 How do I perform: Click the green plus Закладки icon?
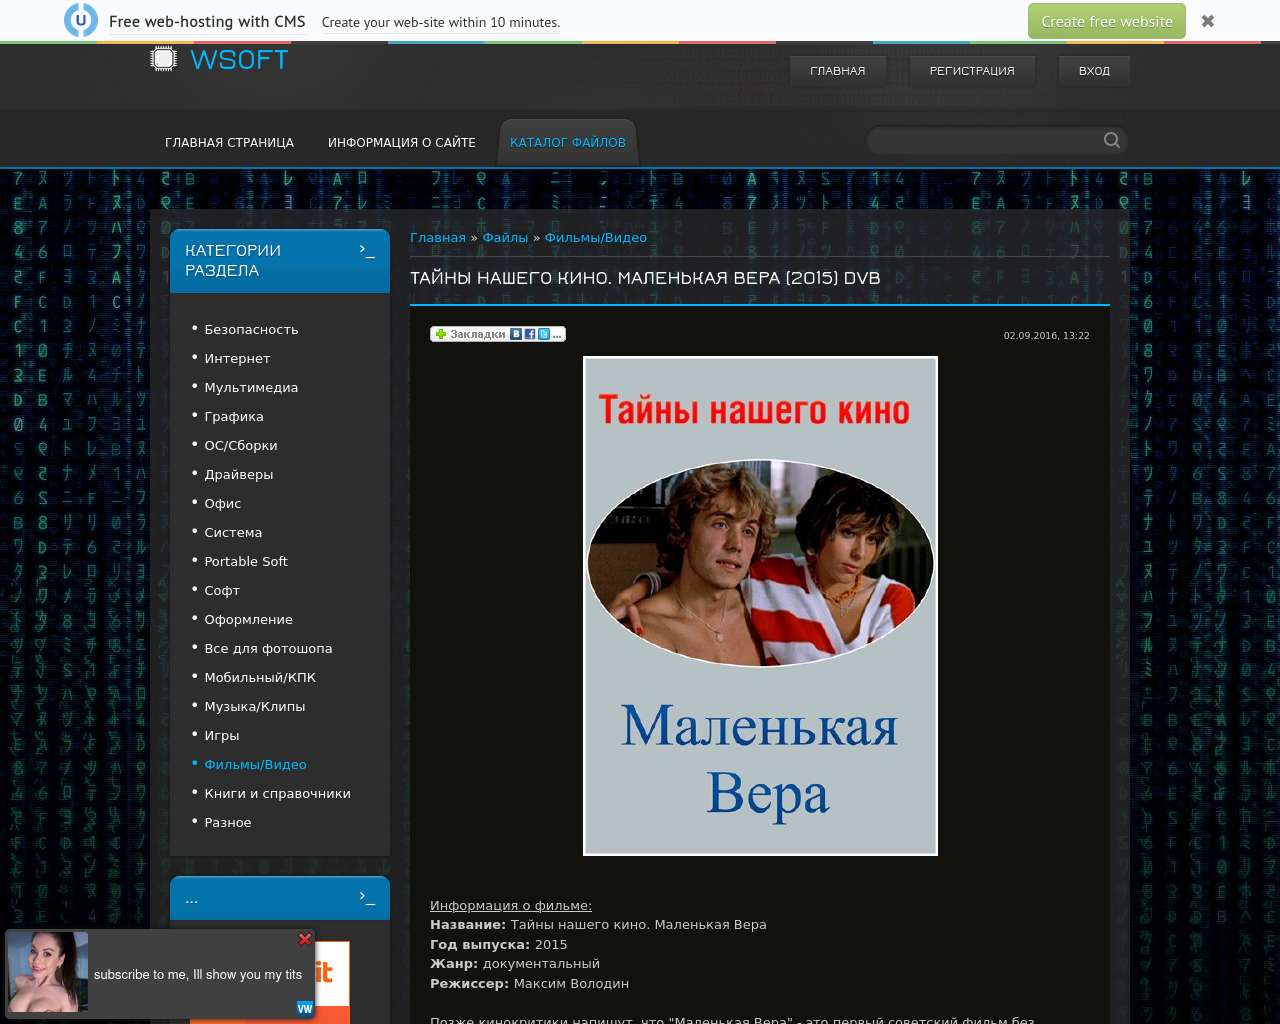coord(441,334)
